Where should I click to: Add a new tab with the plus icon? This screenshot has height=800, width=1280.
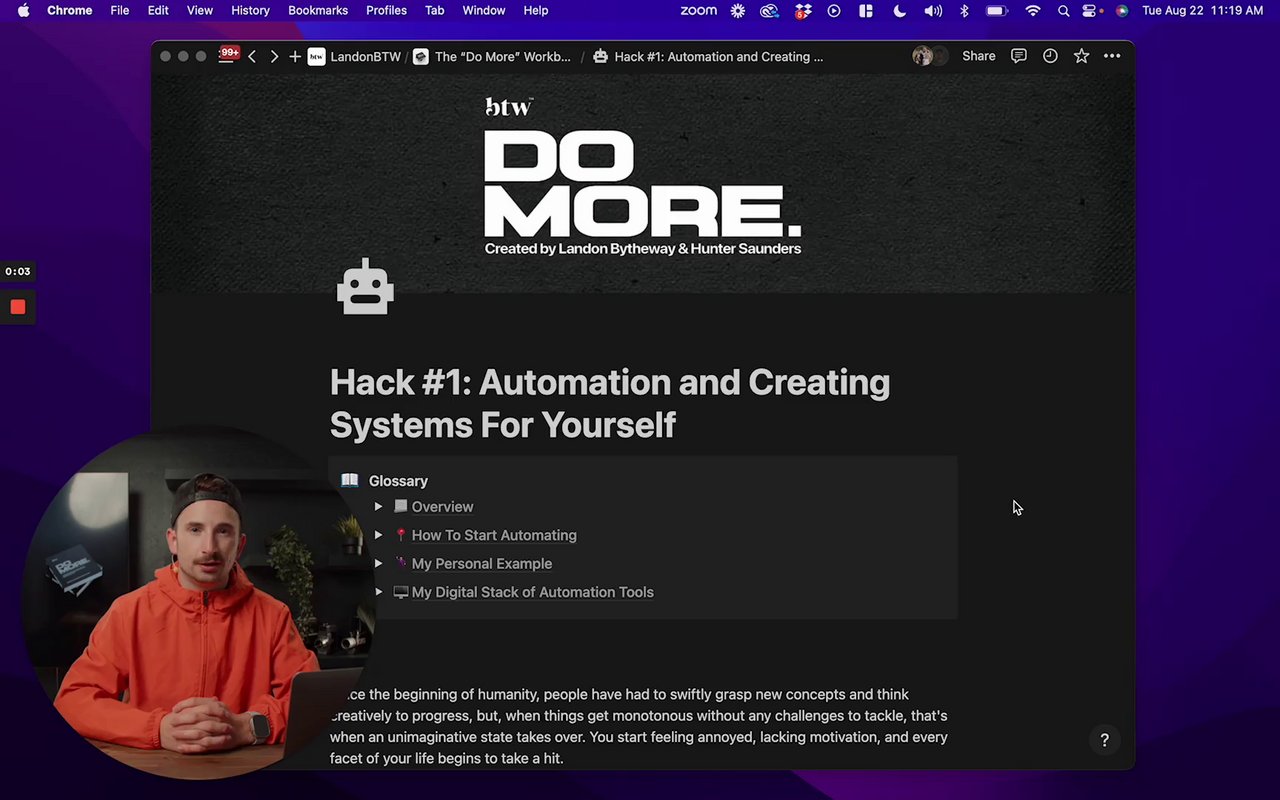295,57
